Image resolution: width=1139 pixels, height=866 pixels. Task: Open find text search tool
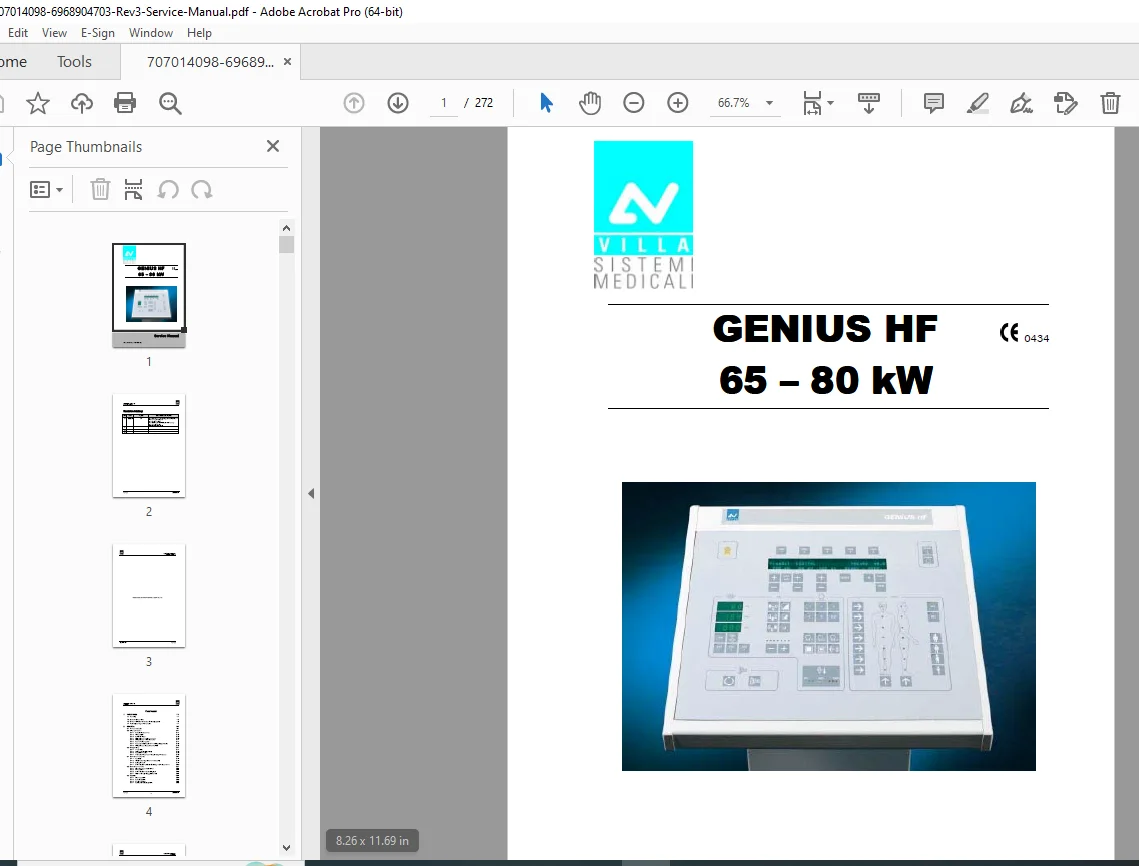click(x=170, y=103)
